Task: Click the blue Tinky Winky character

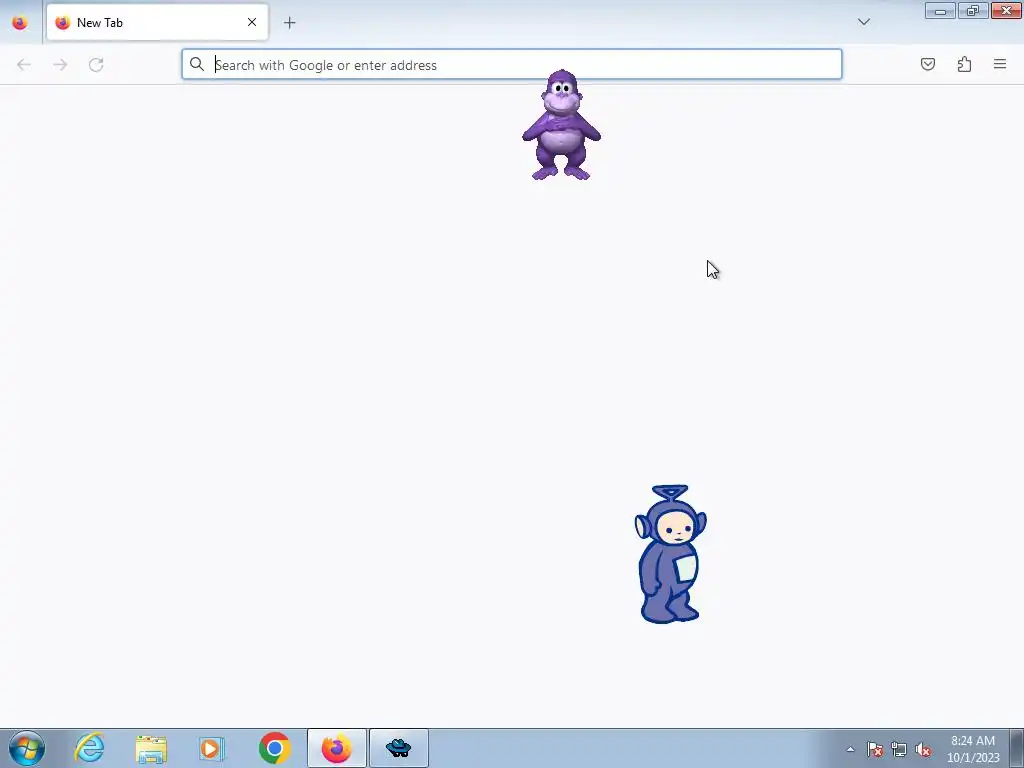Action: click(670, 554)
